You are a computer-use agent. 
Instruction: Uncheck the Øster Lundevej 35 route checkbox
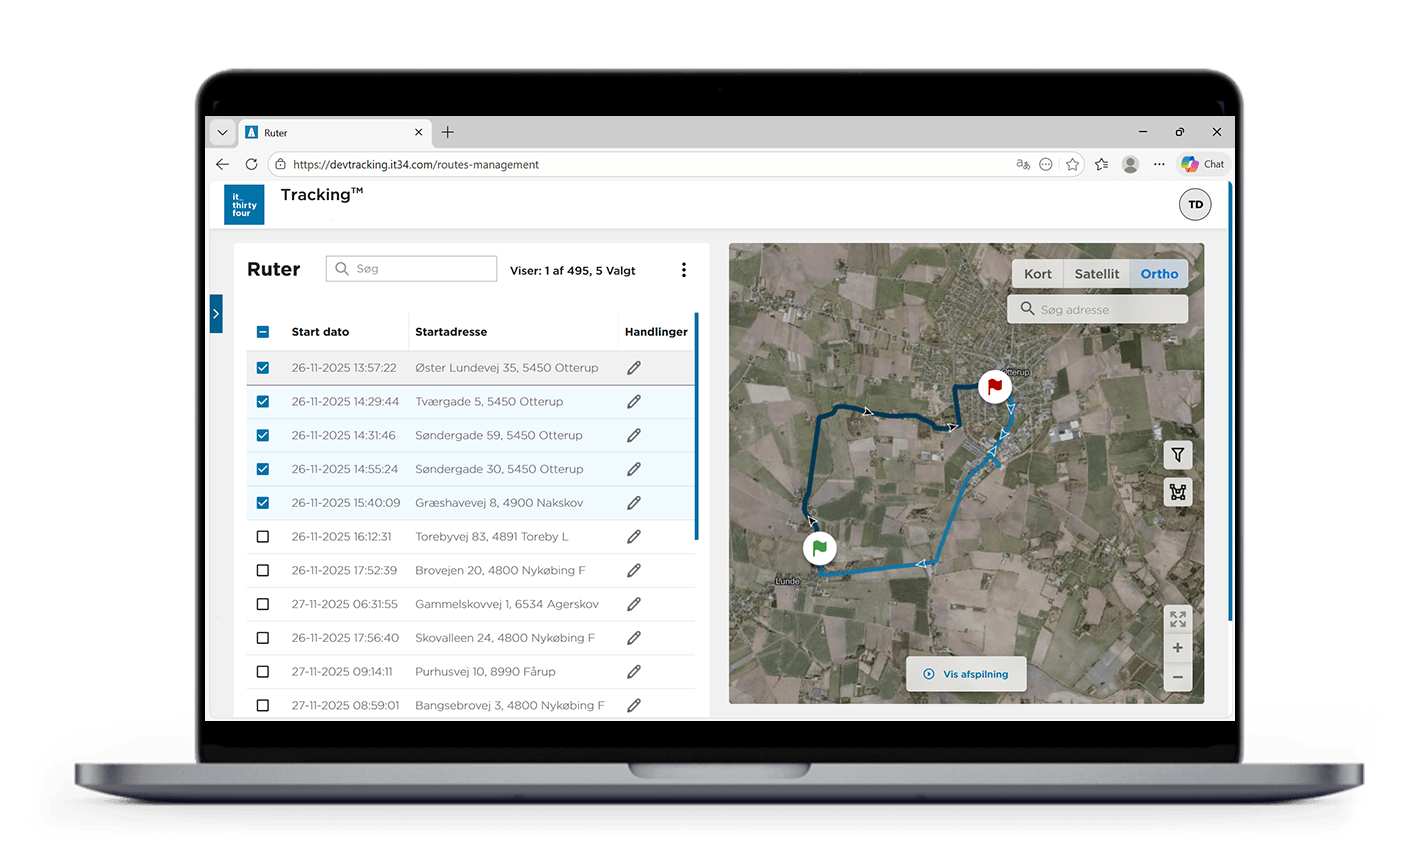point(263,368)
